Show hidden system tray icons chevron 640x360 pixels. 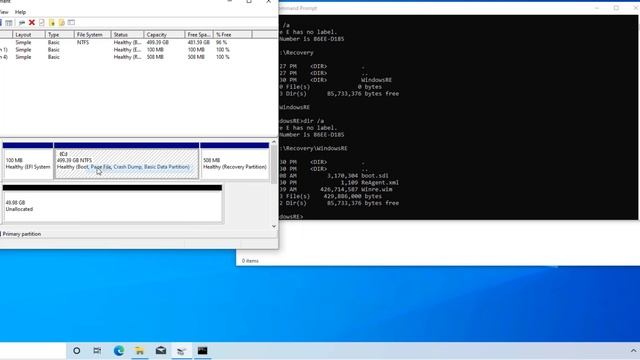pos(633,351)
